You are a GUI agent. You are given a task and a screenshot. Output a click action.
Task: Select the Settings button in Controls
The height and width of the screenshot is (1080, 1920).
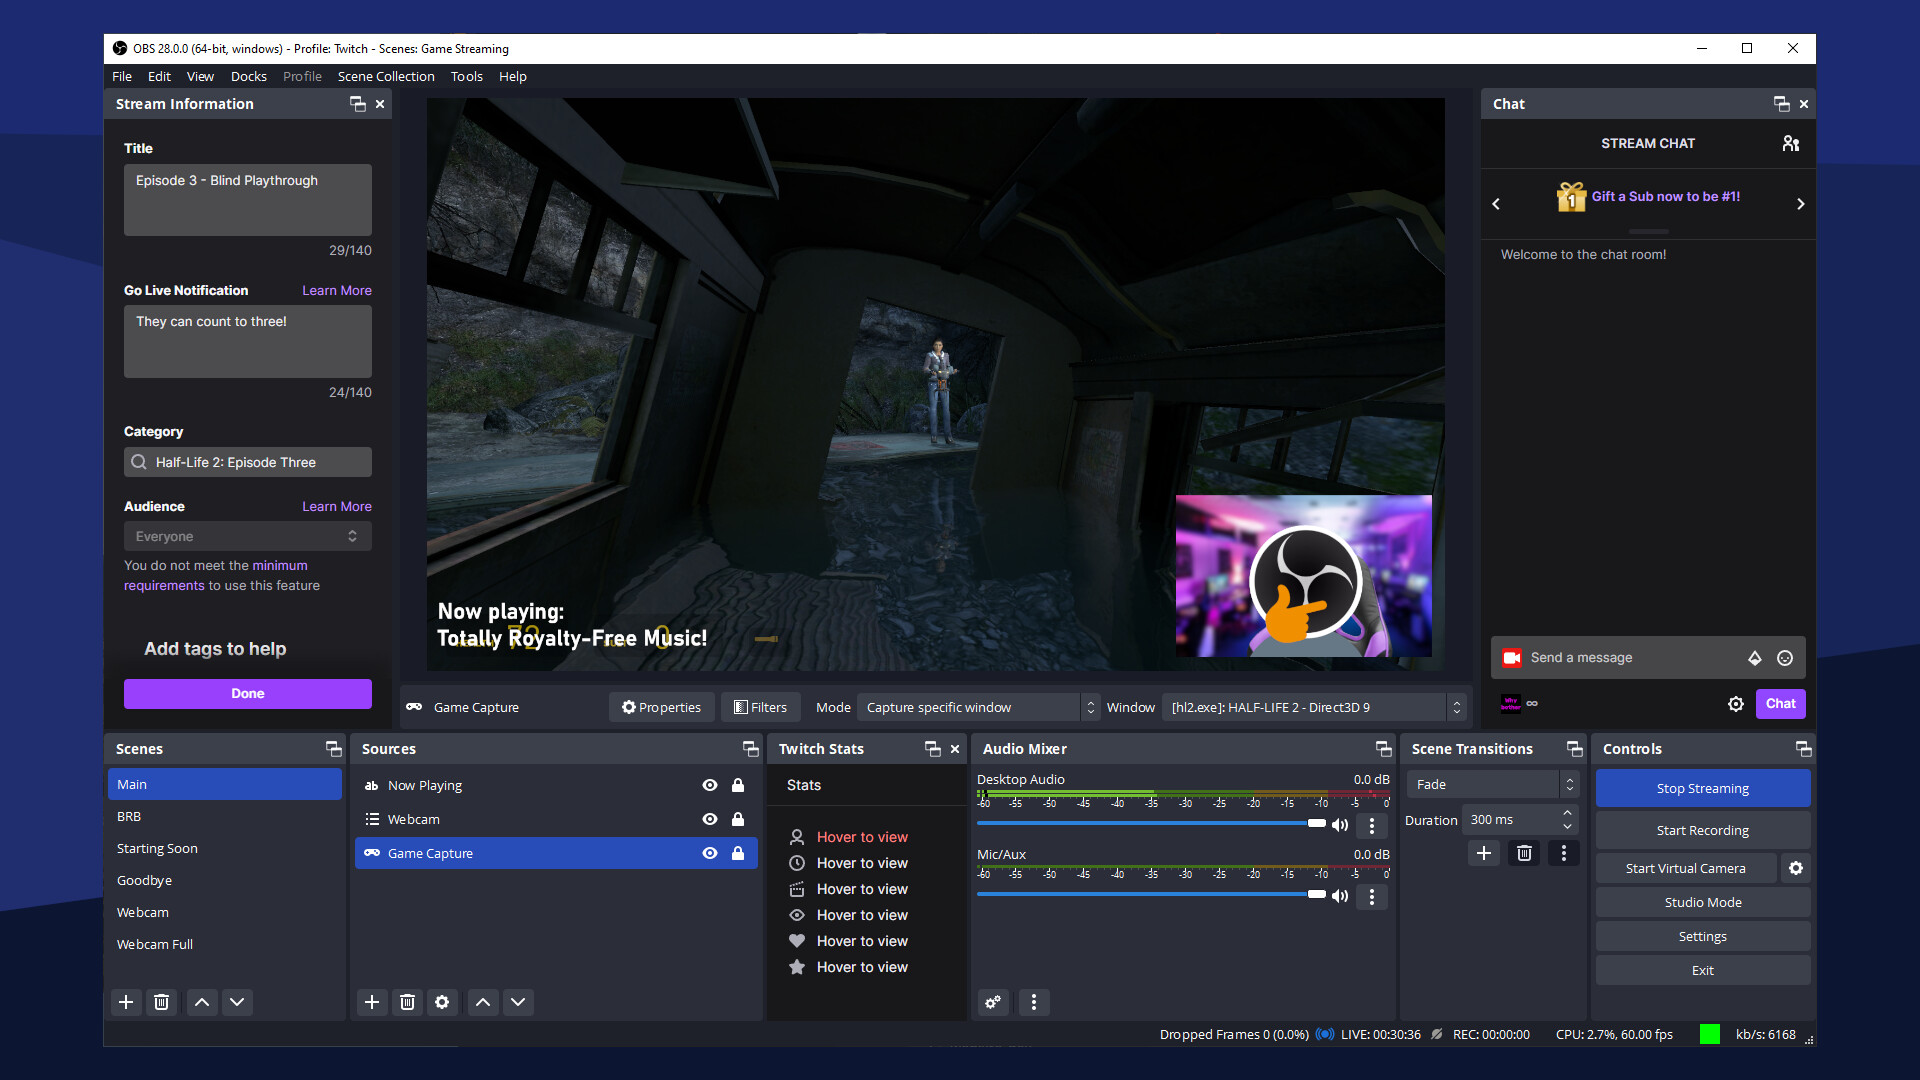(1701, 936)
